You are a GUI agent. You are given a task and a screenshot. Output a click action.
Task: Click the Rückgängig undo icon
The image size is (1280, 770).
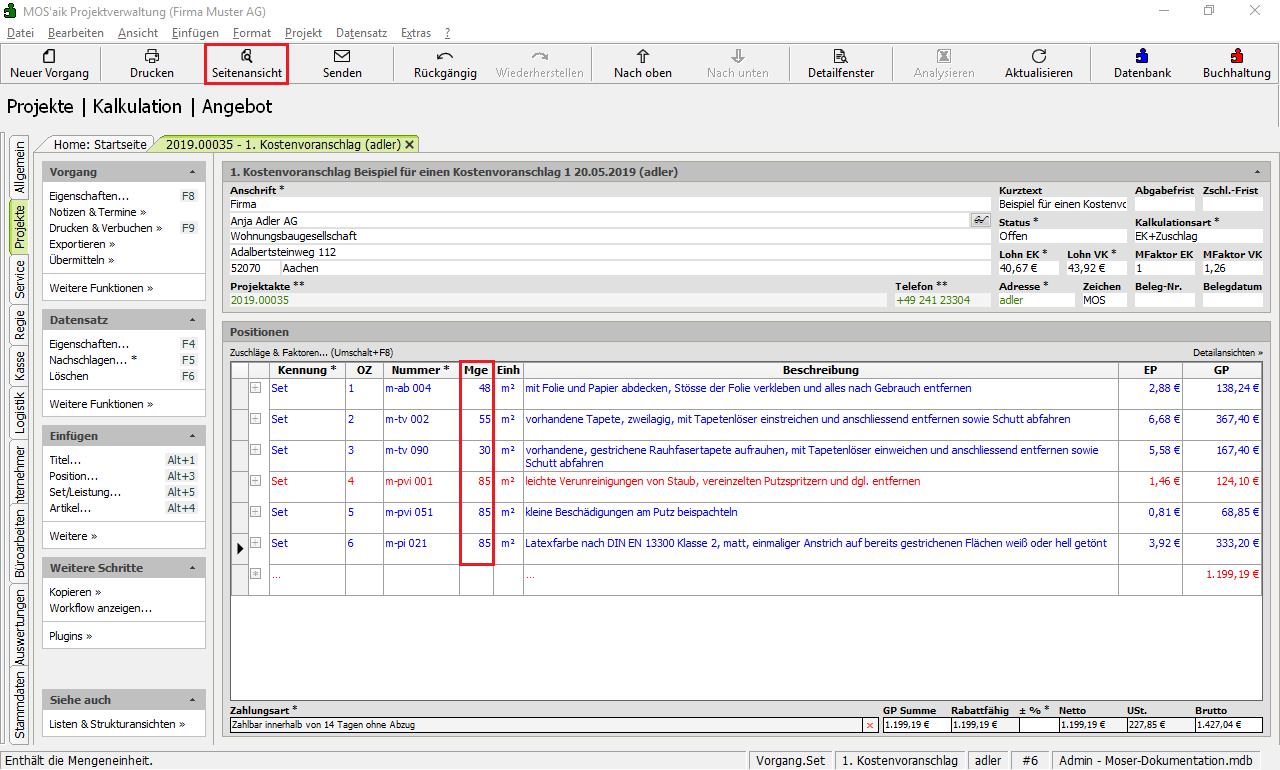pyautogui.click(x=445, y=56)
